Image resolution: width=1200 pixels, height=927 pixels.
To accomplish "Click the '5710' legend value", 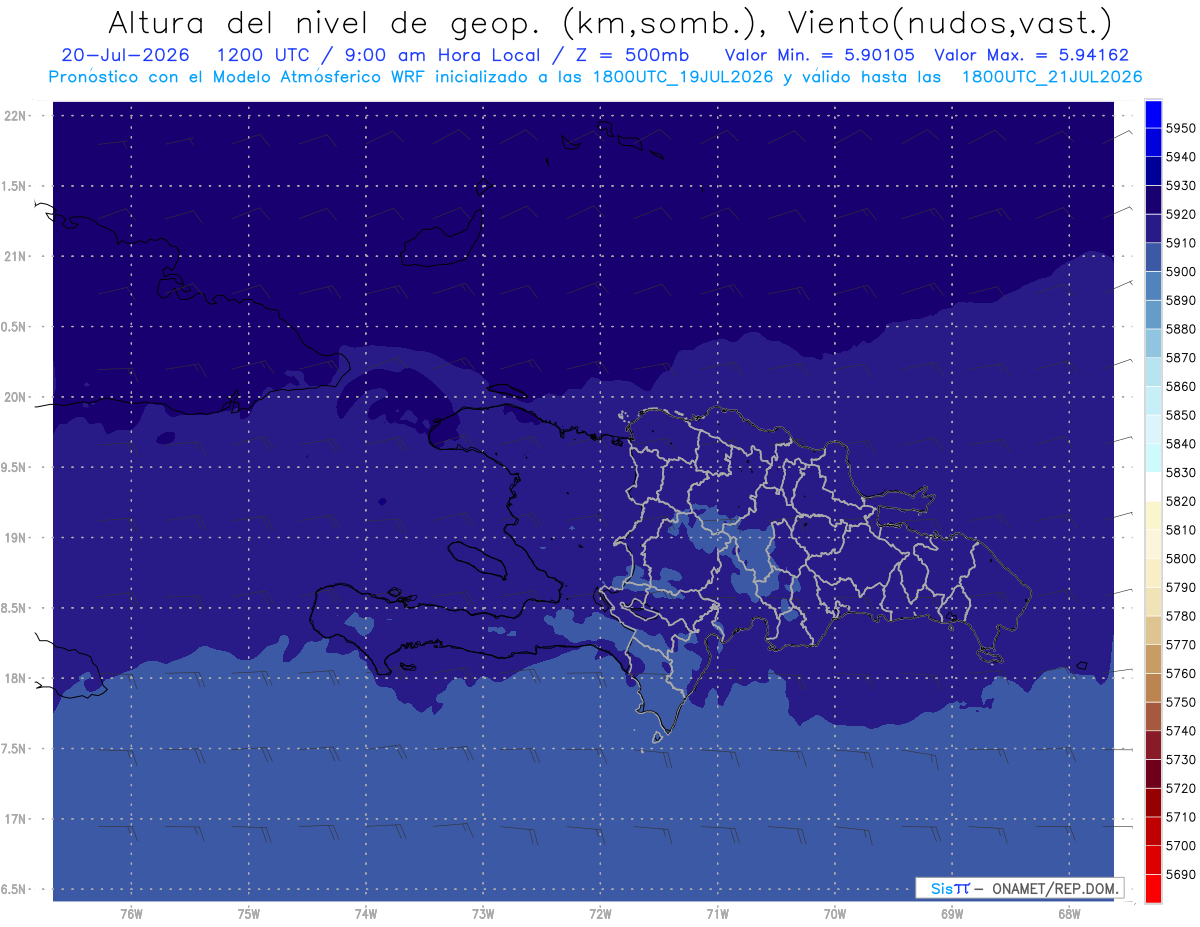I will [x=1181, y=817].
